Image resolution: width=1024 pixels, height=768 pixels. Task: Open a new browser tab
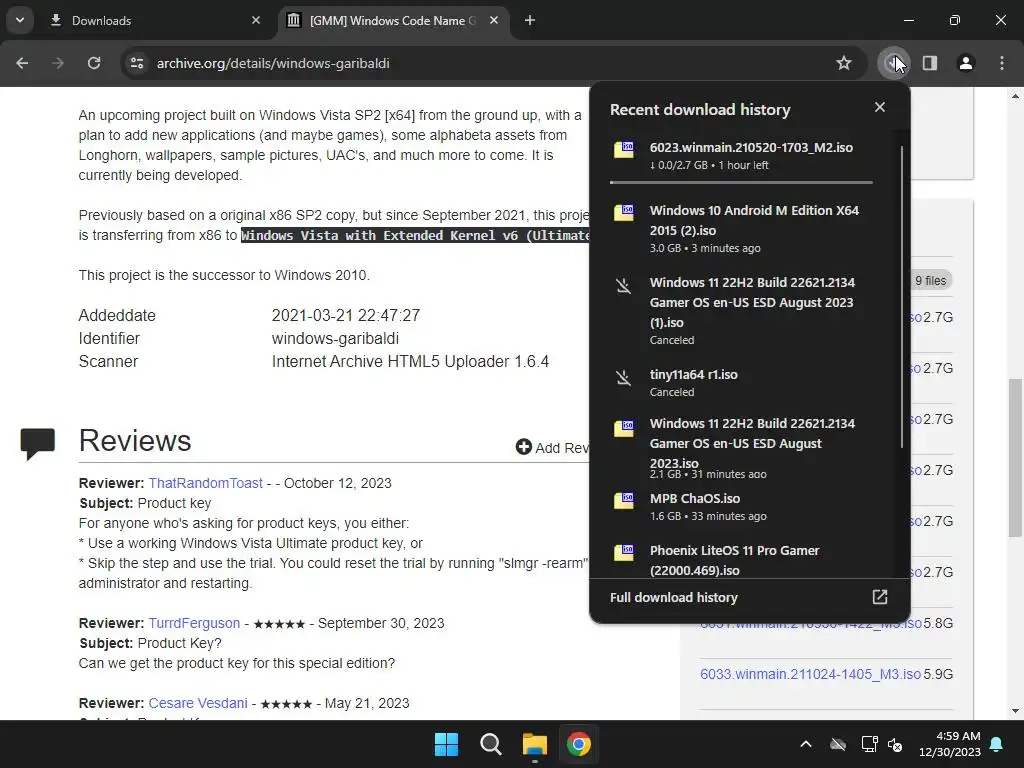point(530,20)
